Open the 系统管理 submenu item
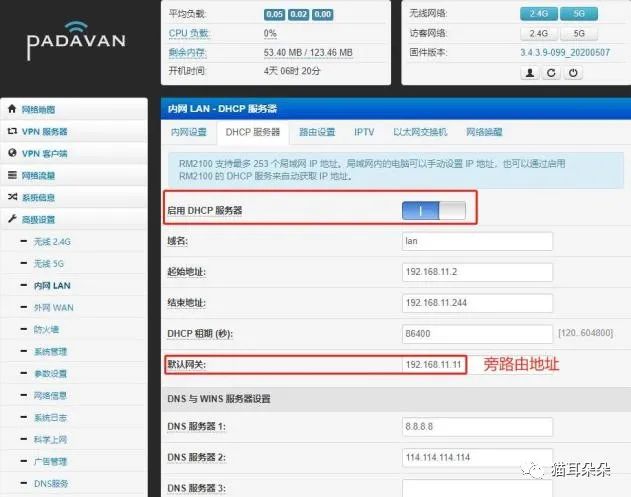This screenshot has width=631, height=497. (50, 352)
